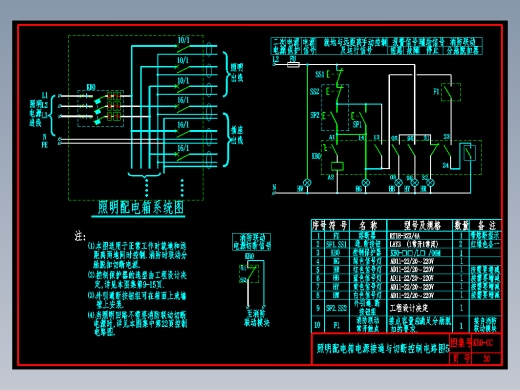The height and width of the screenshot is (390, 520).
Task: Click the HG indicator lamp symbol
Action: [366, 183]
